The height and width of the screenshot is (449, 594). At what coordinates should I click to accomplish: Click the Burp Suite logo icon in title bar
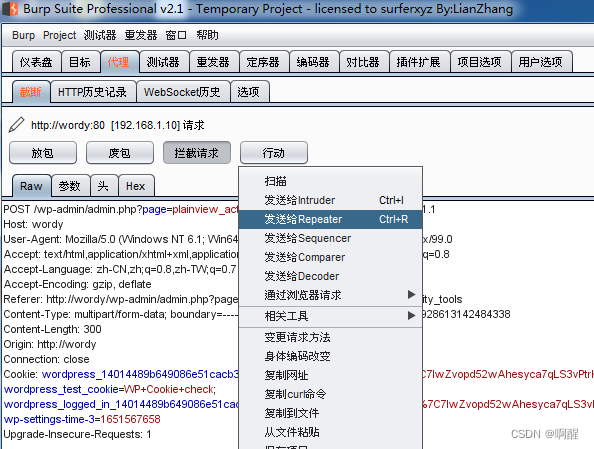(x=10, y=9)
